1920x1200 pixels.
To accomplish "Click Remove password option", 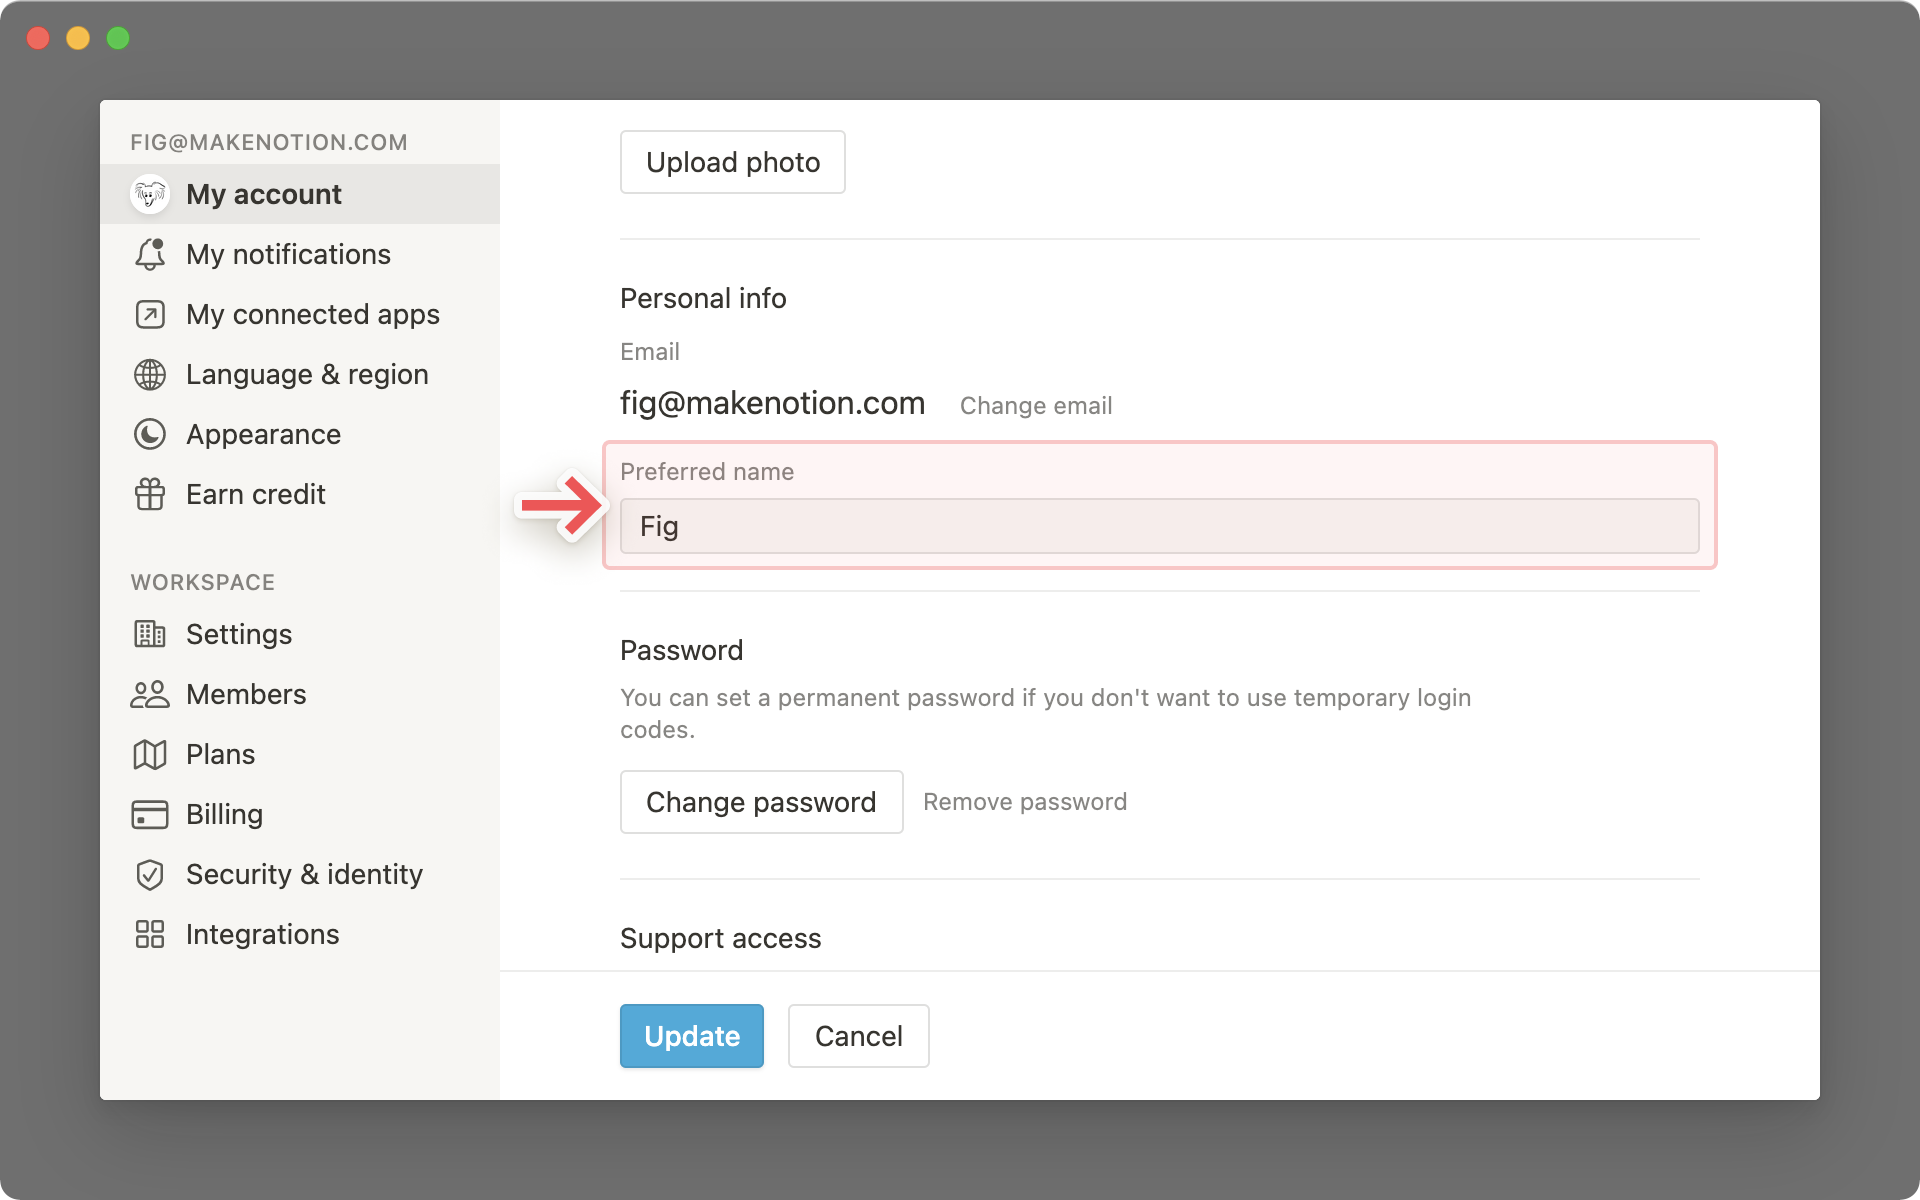I will click(x=1024, y=800).
